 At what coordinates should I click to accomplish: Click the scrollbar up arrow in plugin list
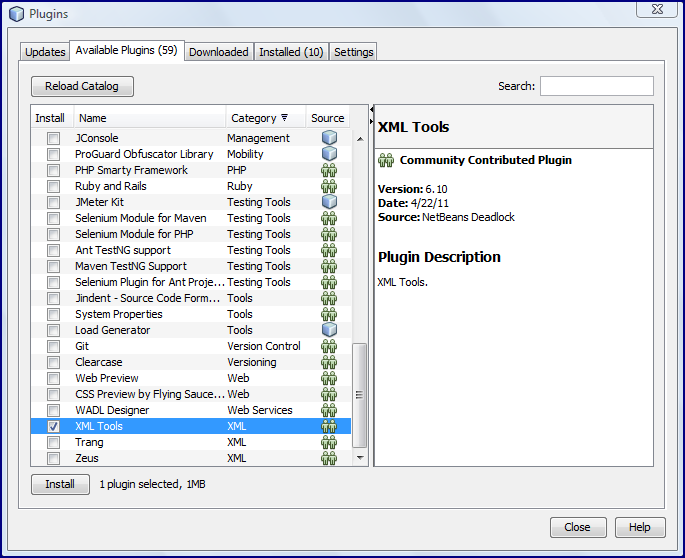click(x=360, y=139)
